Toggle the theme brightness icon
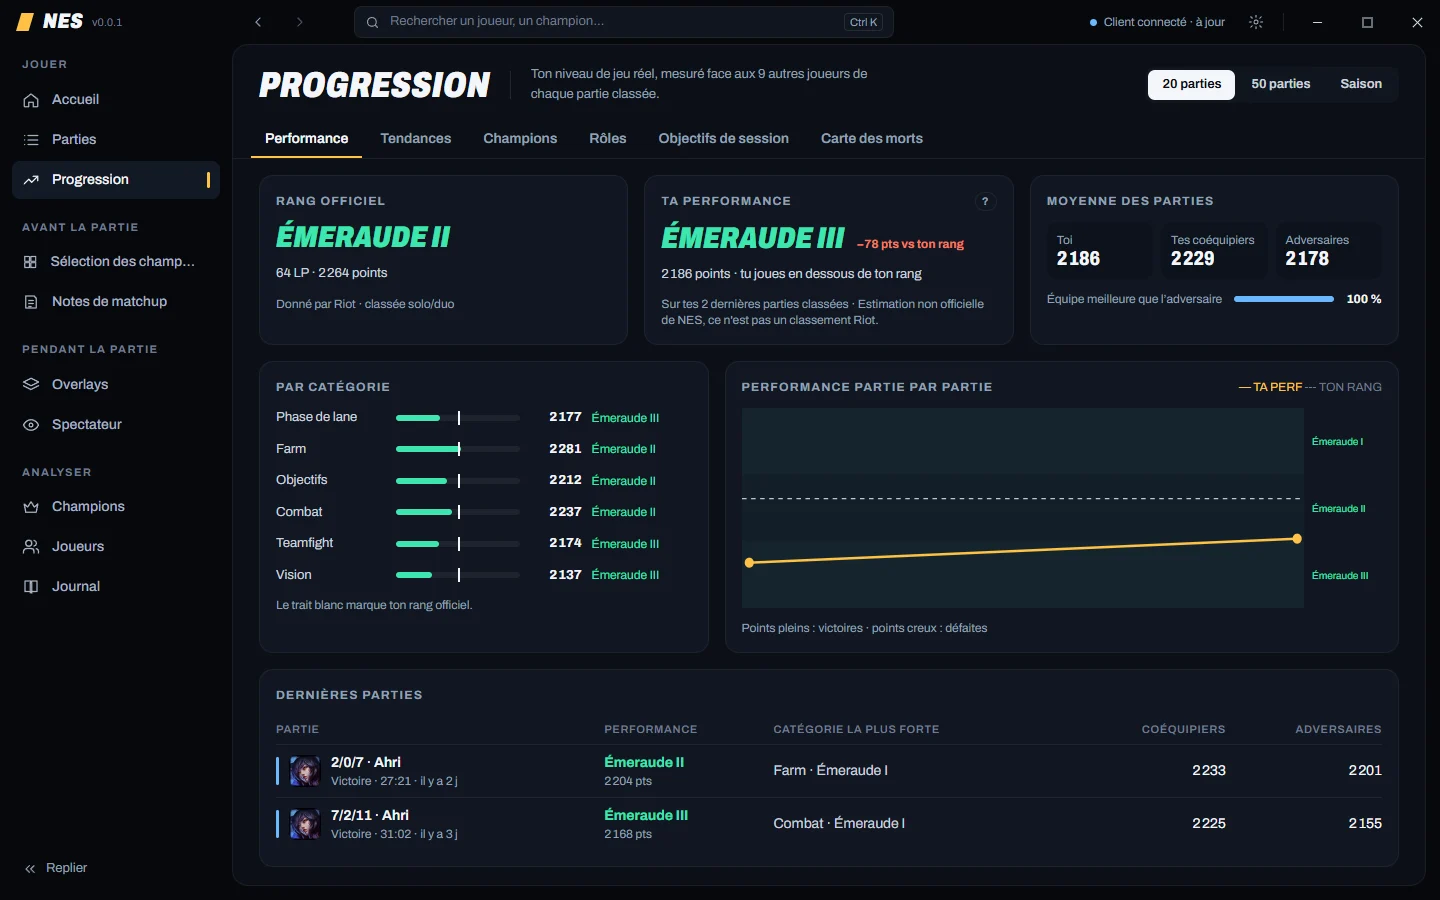The image size is (1440, 900). coord(1256,22)
